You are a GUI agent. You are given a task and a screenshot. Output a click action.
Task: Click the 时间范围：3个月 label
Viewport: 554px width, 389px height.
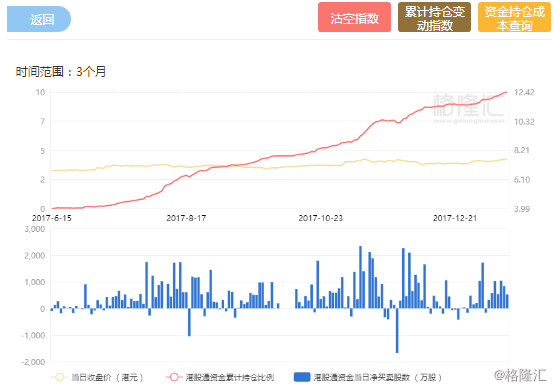pos(60,72)
